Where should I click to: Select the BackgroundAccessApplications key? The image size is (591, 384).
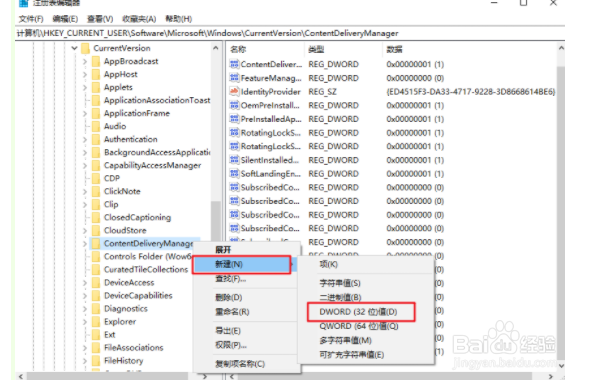(157, 152)
